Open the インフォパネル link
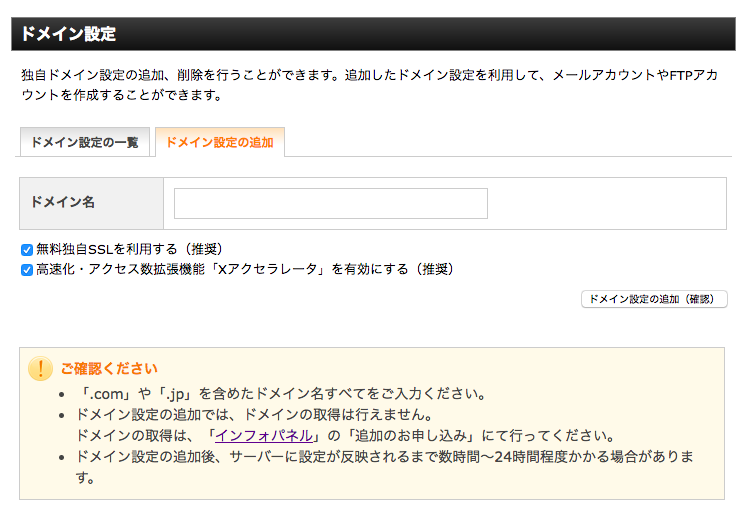The width and height of the screenshot is (750, 516). 264,436
